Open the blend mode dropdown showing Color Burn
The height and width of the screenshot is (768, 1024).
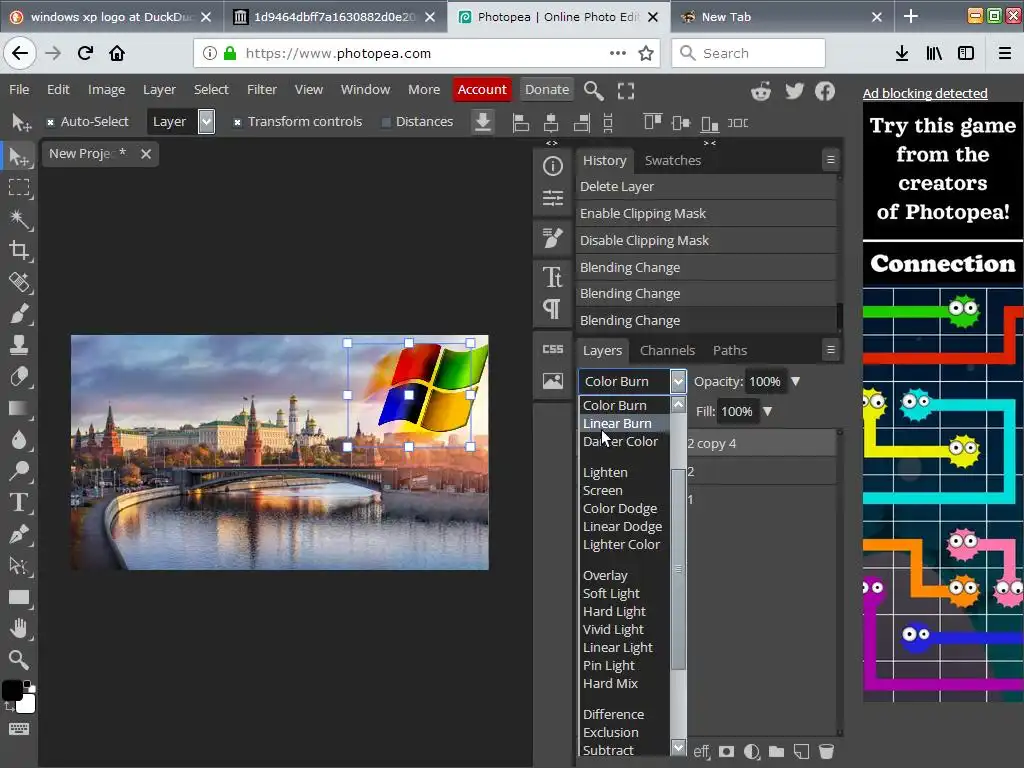pos(632,381)
